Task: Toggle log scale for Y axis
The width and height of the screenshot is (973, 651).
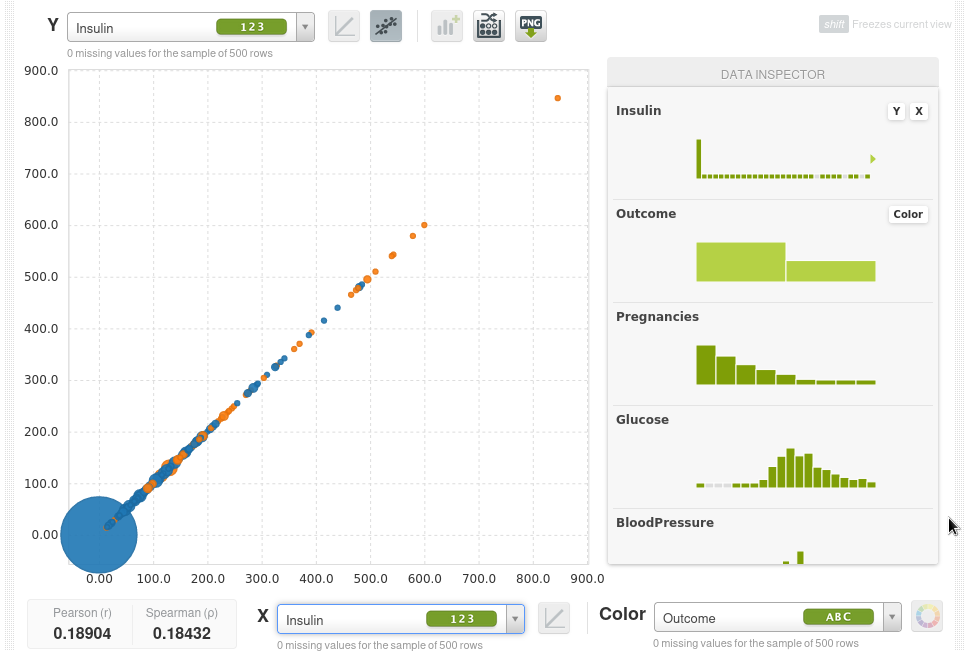Action: pyautogui.click(x=344, y=27)
